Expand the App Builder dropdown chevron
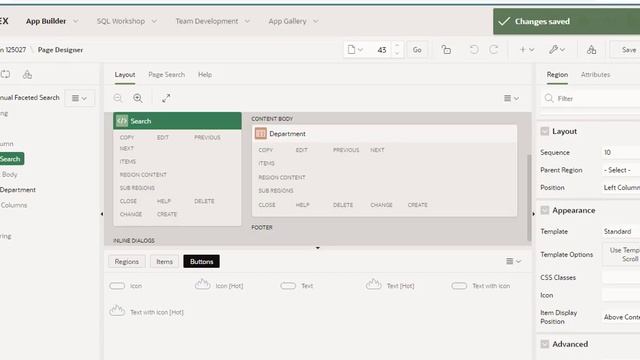 (76, 21)
